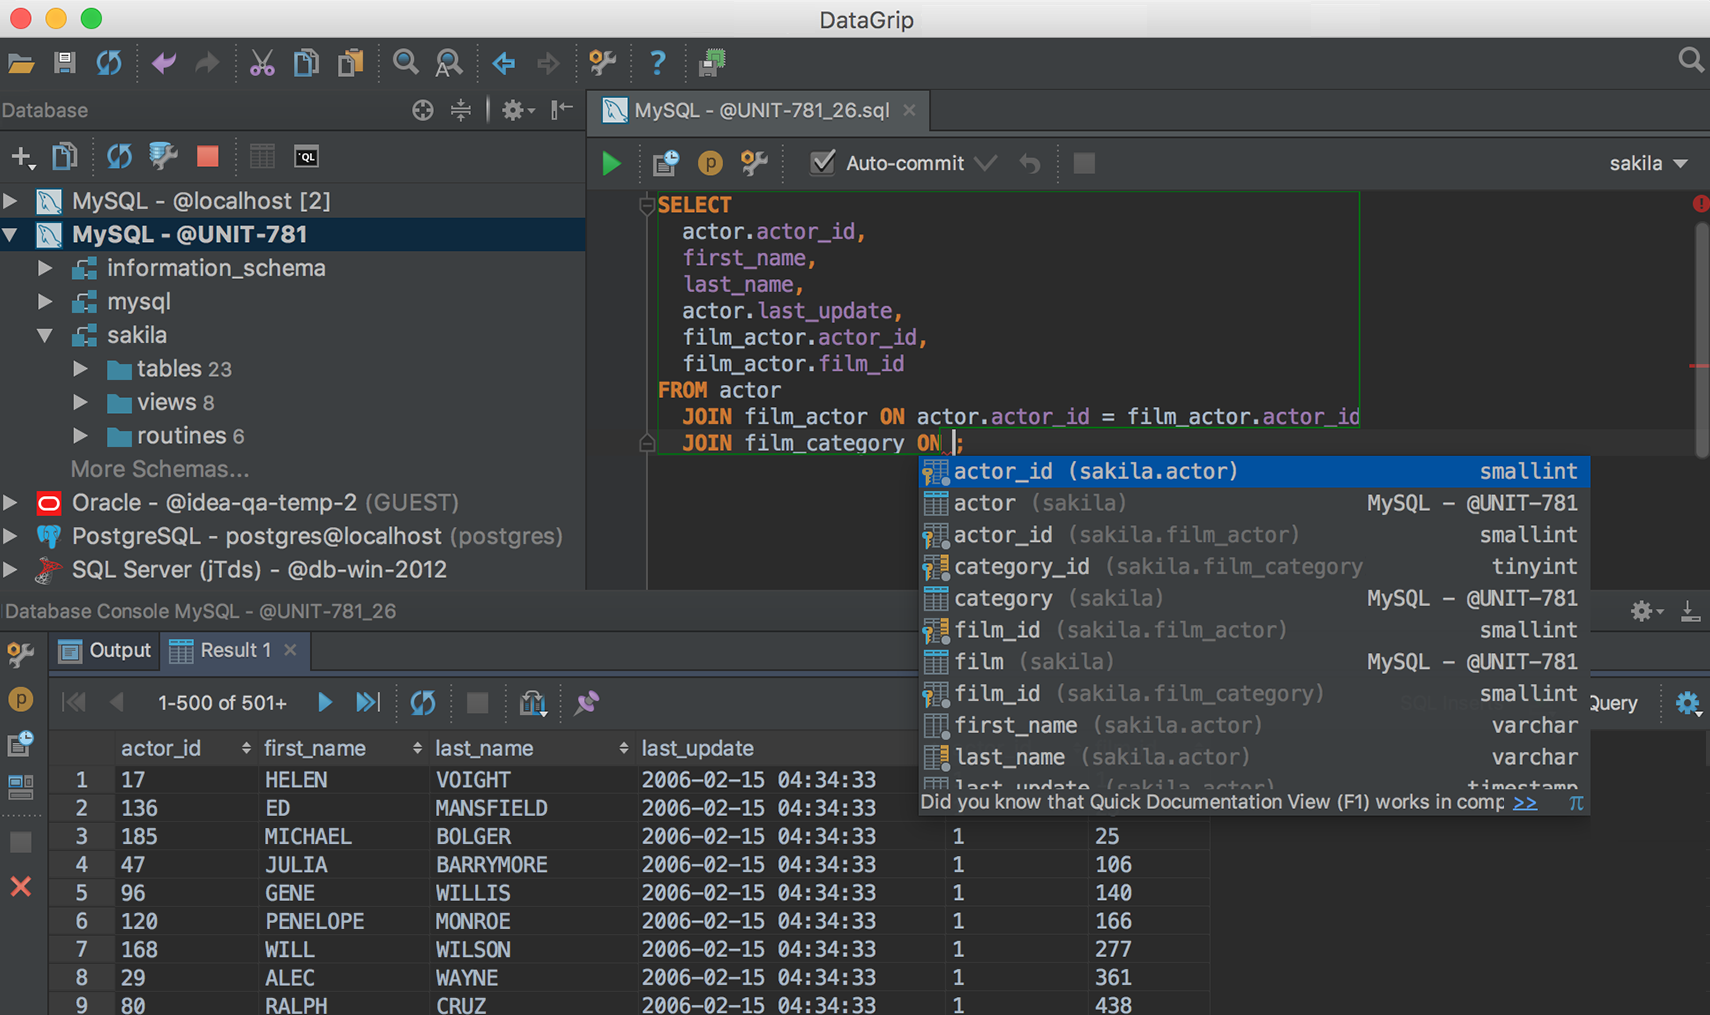Switch to the Output tab
1710x1015 pixels.
point(105,650)
